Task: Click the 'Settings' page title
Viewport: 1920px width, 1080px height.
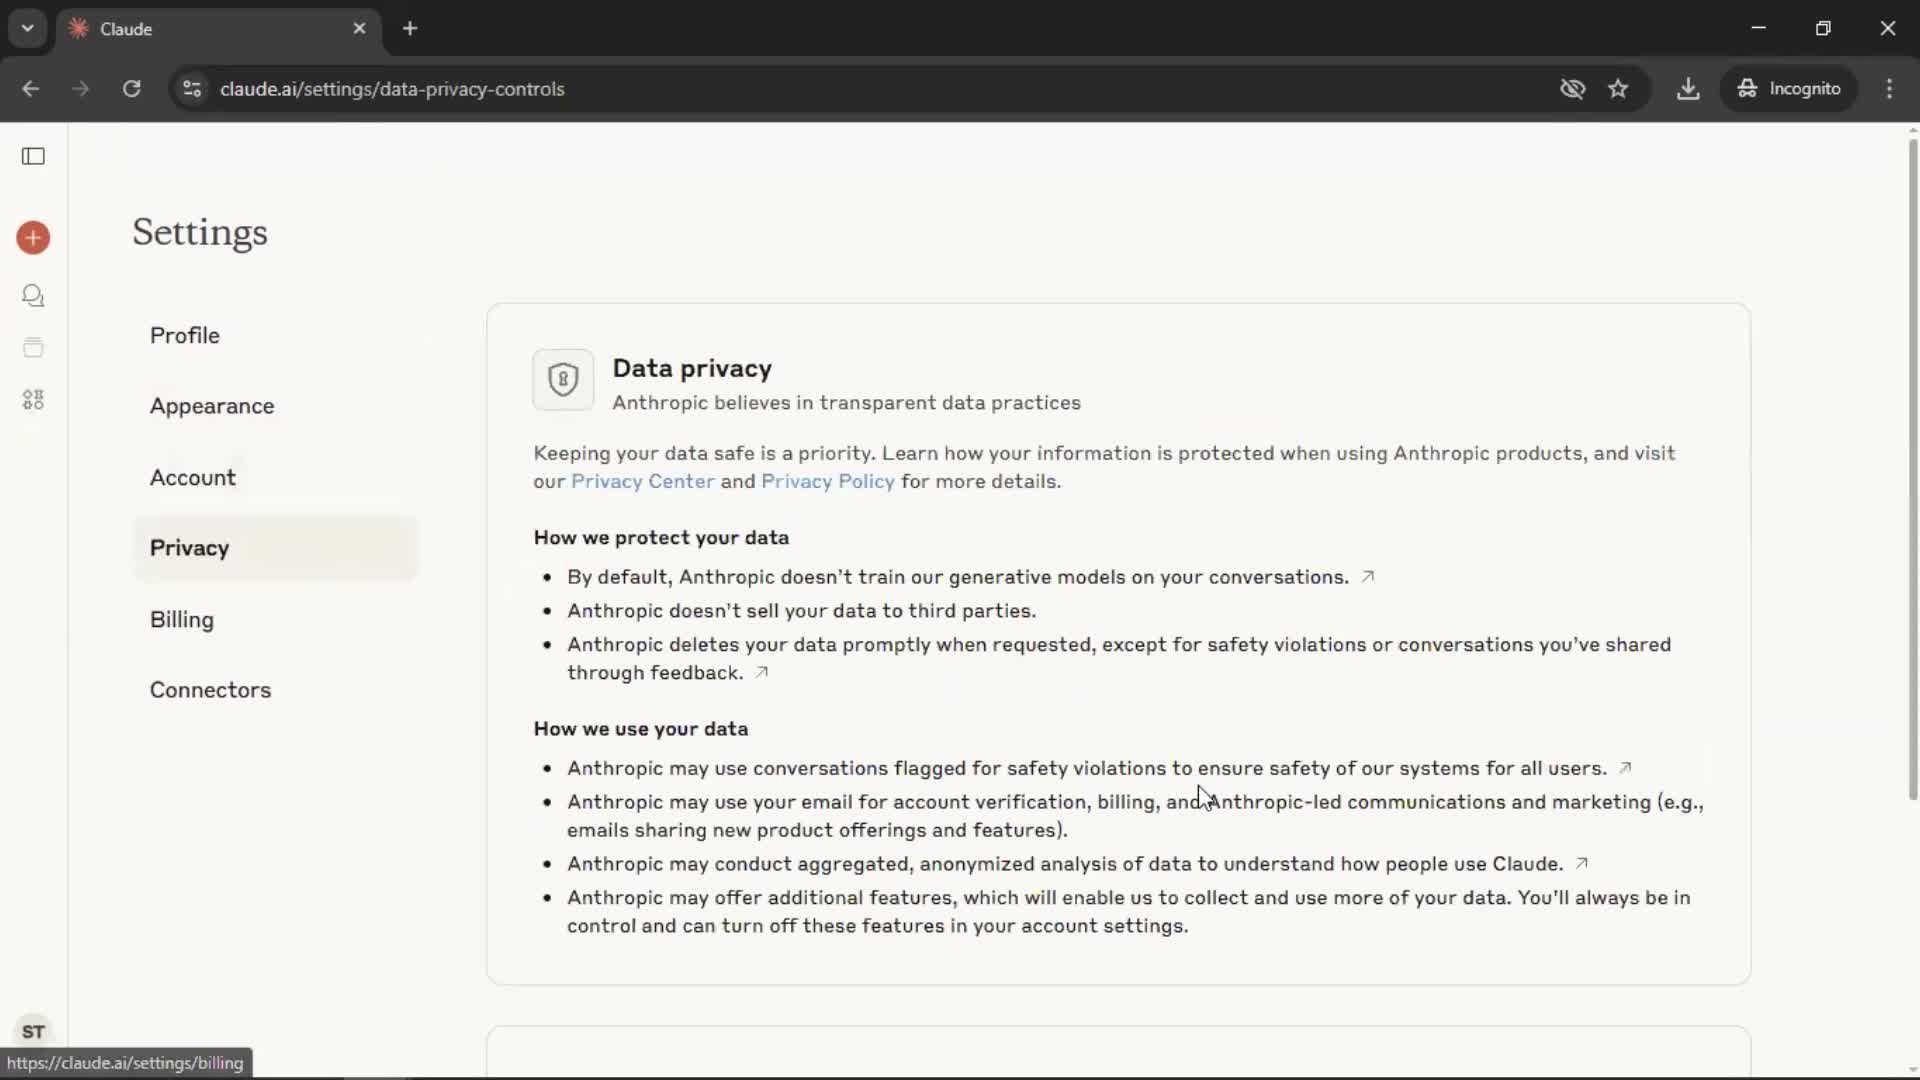Action: [x=200, y=233]
